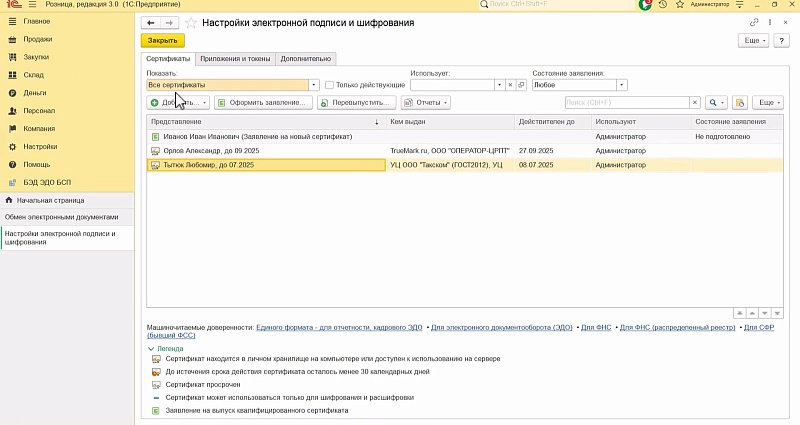Open top Еще menu near help
Screen dimensions: 800x425
click(x=754, y=40)
